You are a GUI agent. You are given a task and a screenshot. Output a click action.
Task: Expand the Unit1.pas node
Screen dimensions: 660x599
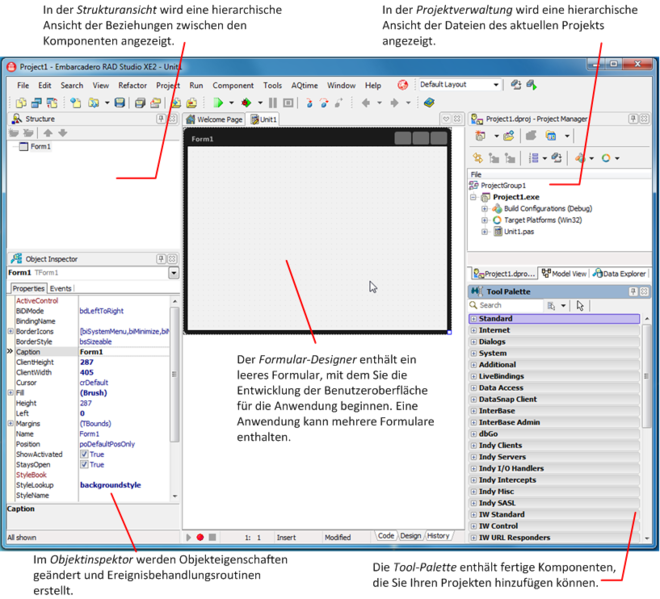(x=484, y=232)
